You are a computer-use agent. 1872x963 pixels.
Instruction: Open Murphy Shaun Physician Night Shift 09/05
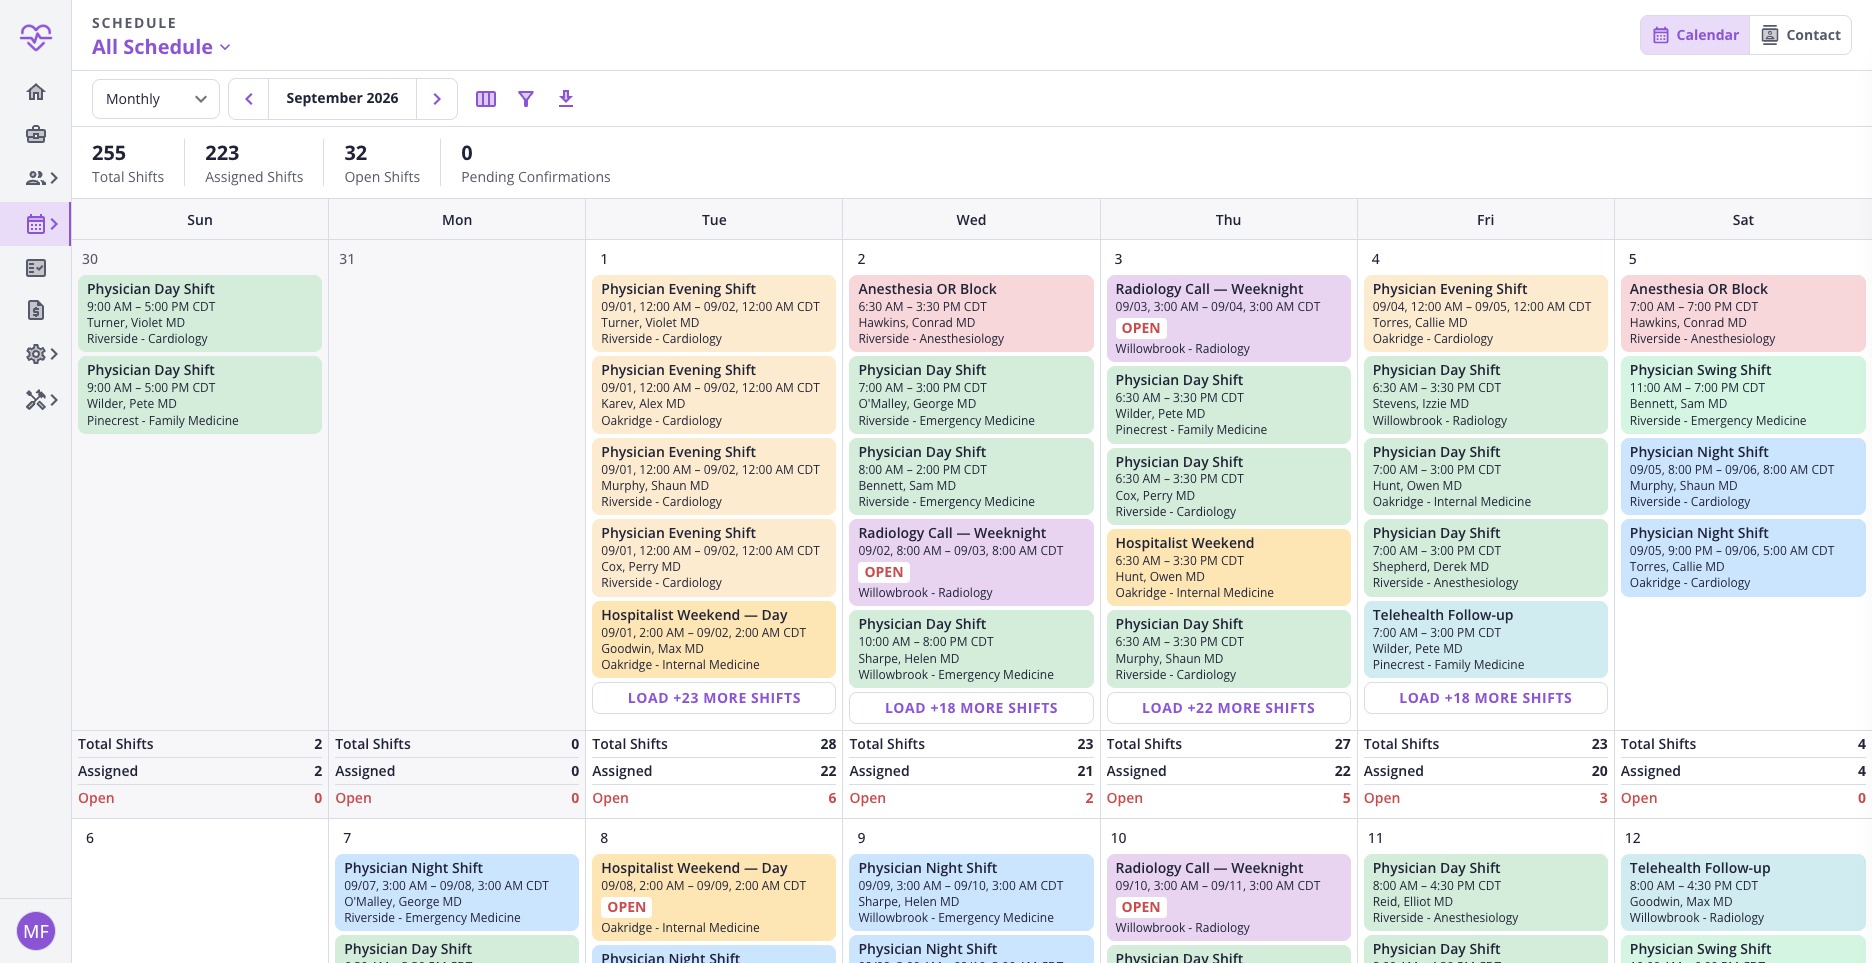[1743, 476]
